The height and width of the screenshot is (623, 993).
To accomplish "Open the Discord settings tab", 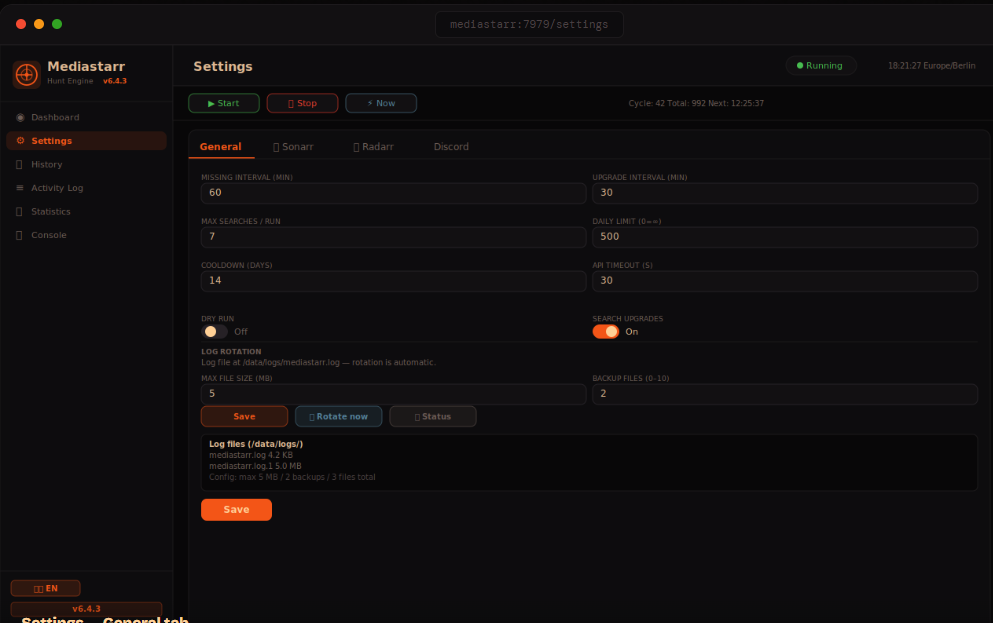I will [x=451, y=146].
